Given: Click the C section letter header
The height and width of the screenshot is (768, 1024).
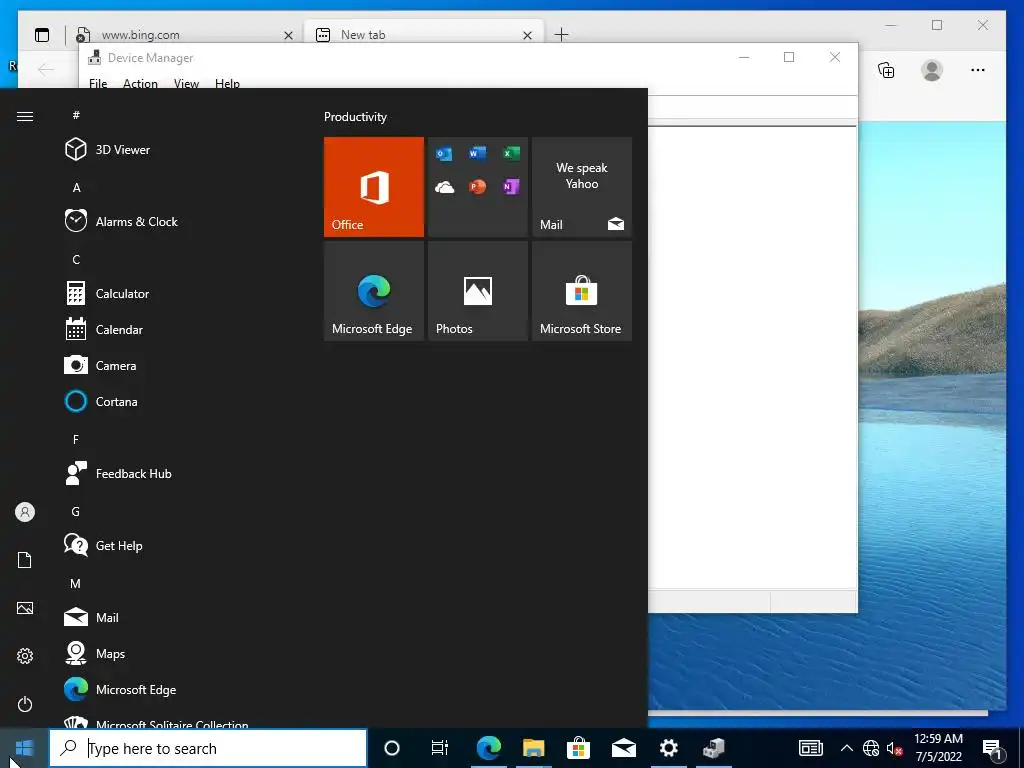Looking at the screenshot, I should (x=76, y=259).
